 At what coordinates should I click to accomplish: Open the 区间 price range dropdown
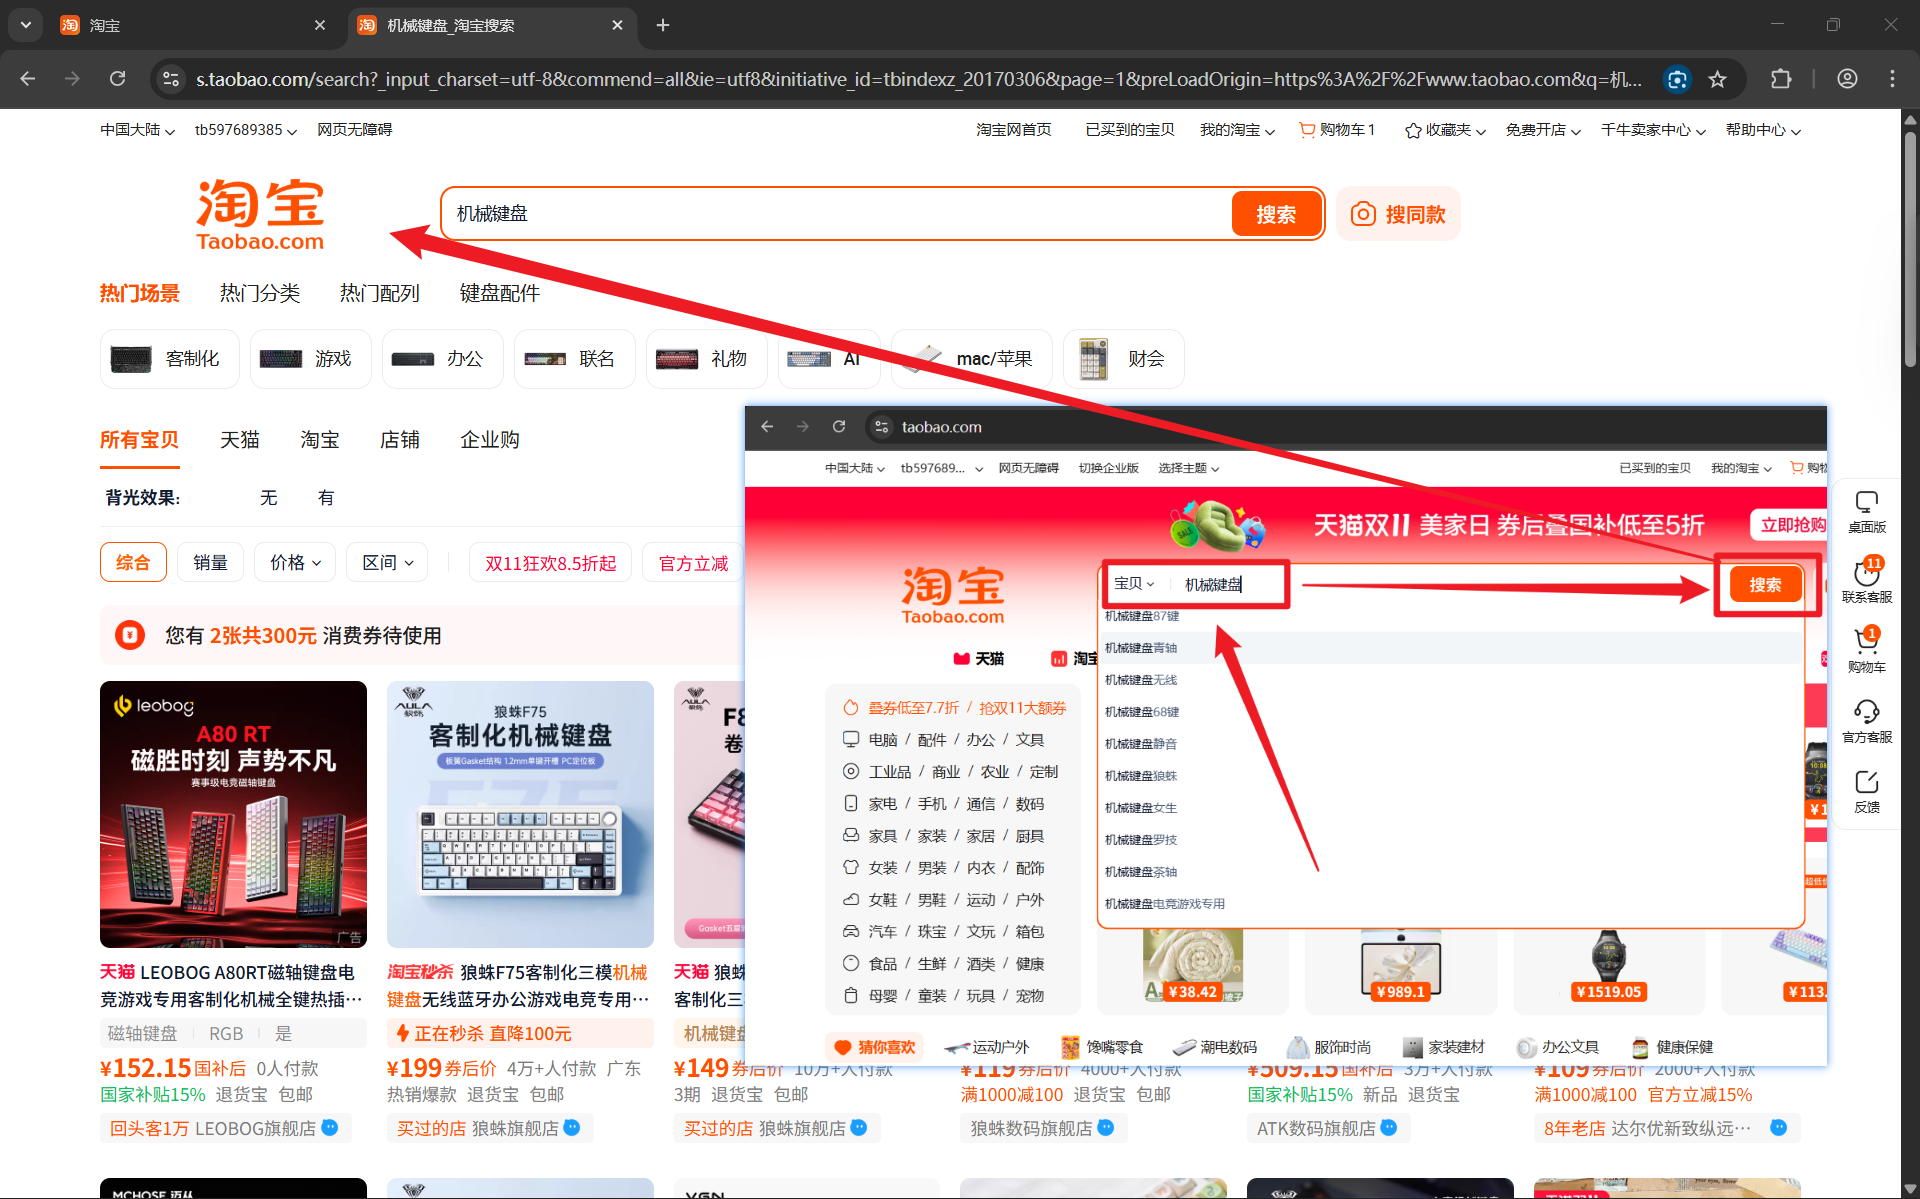point(387,563)
